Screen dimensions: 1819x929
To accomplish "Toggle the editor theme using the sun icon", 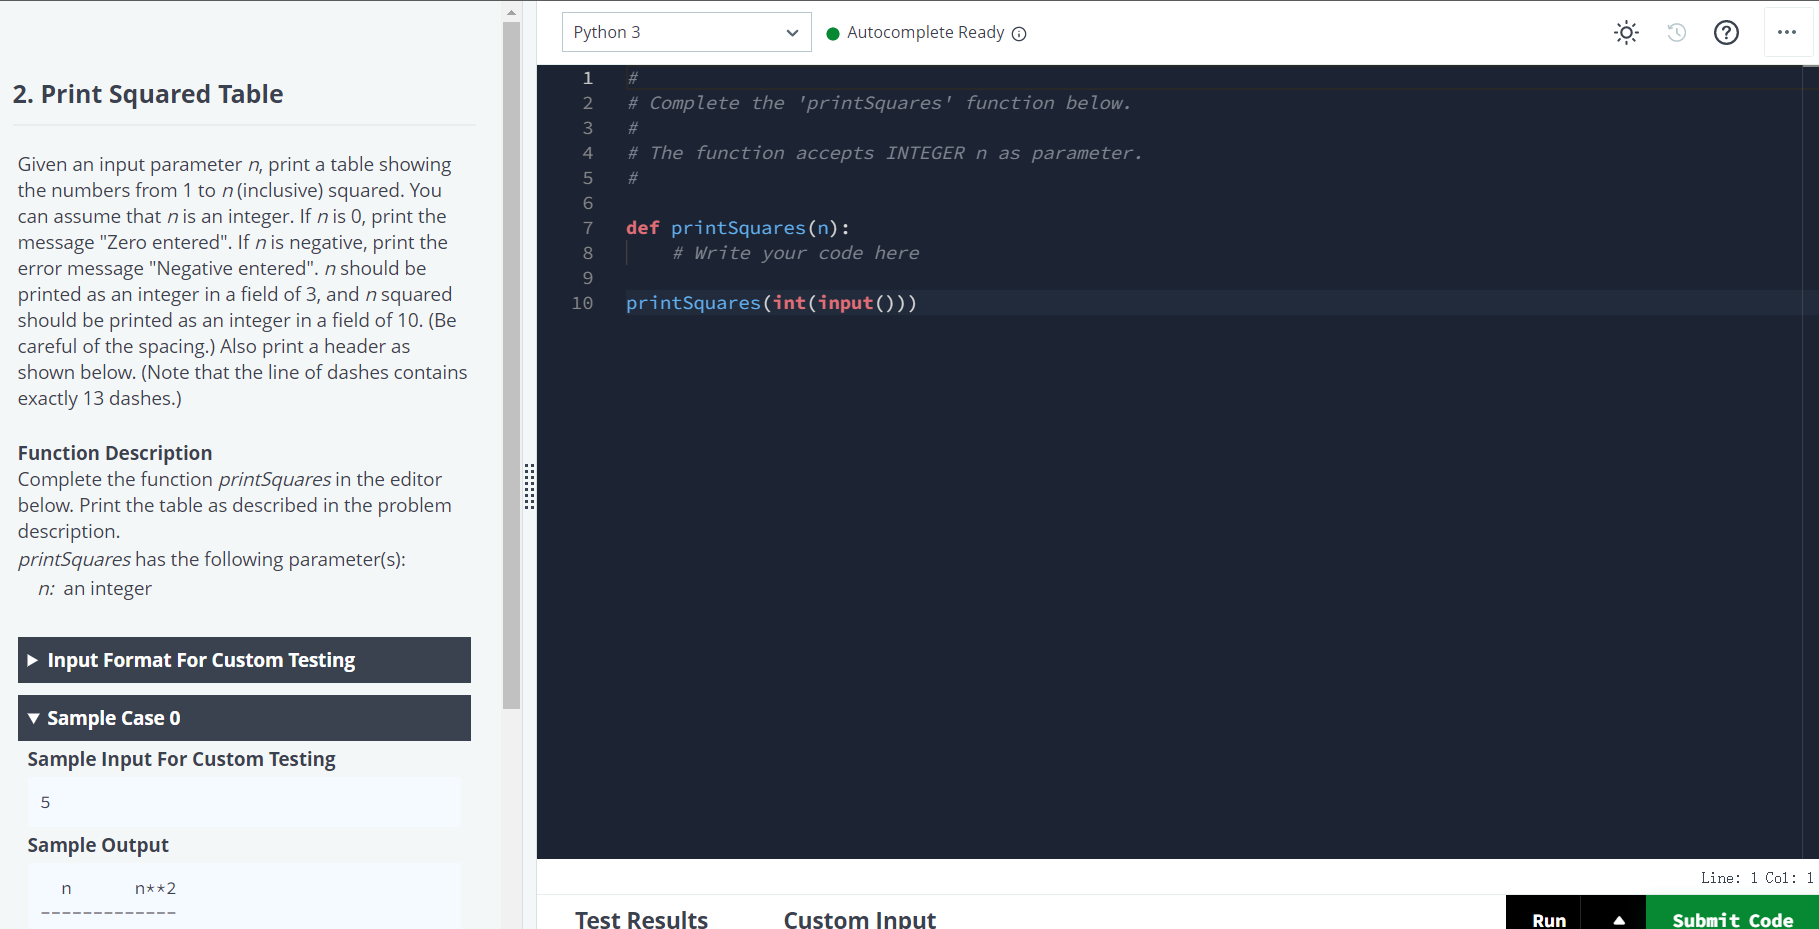I will click(1626, 32).
